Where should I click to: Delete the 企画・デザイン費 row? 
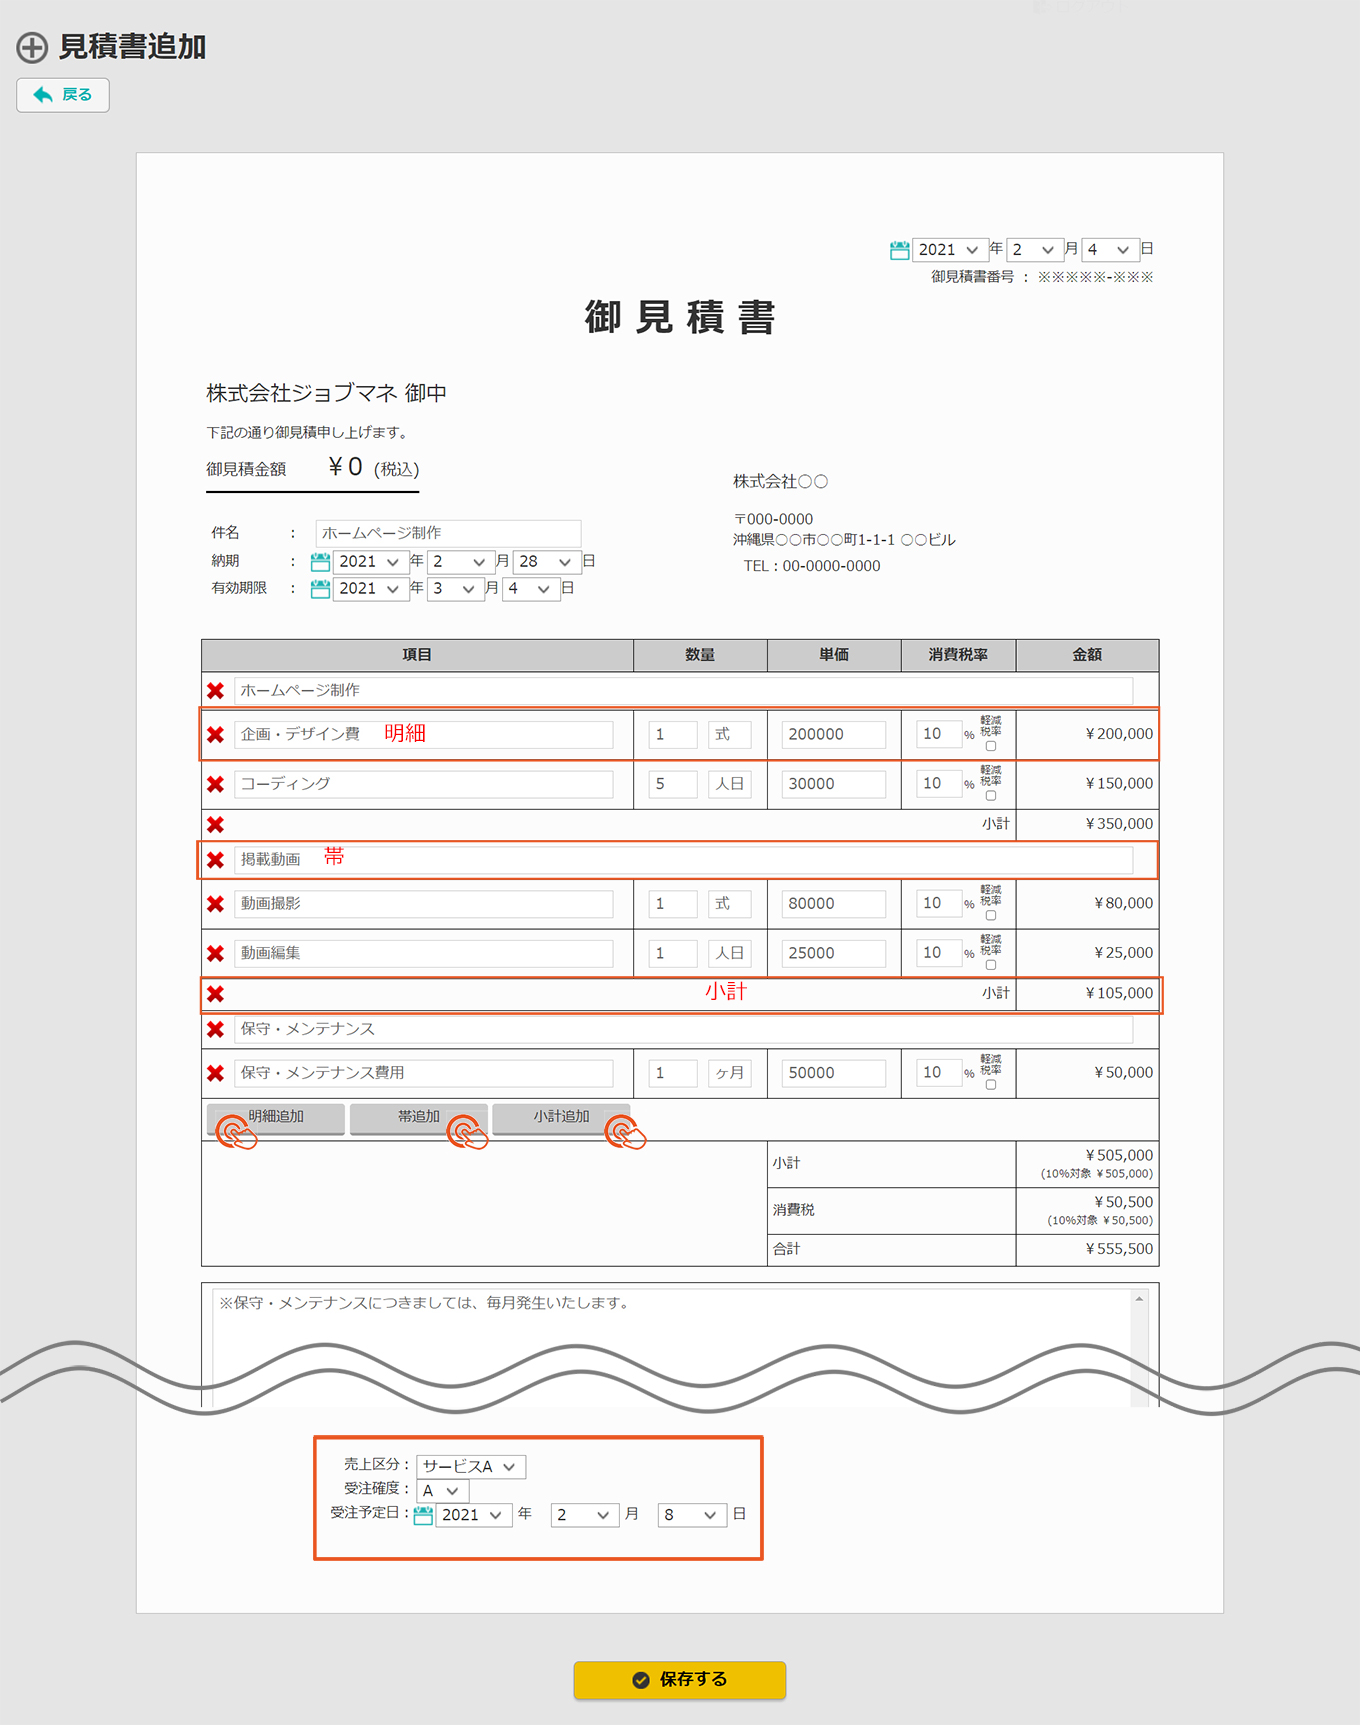[215, 735]
